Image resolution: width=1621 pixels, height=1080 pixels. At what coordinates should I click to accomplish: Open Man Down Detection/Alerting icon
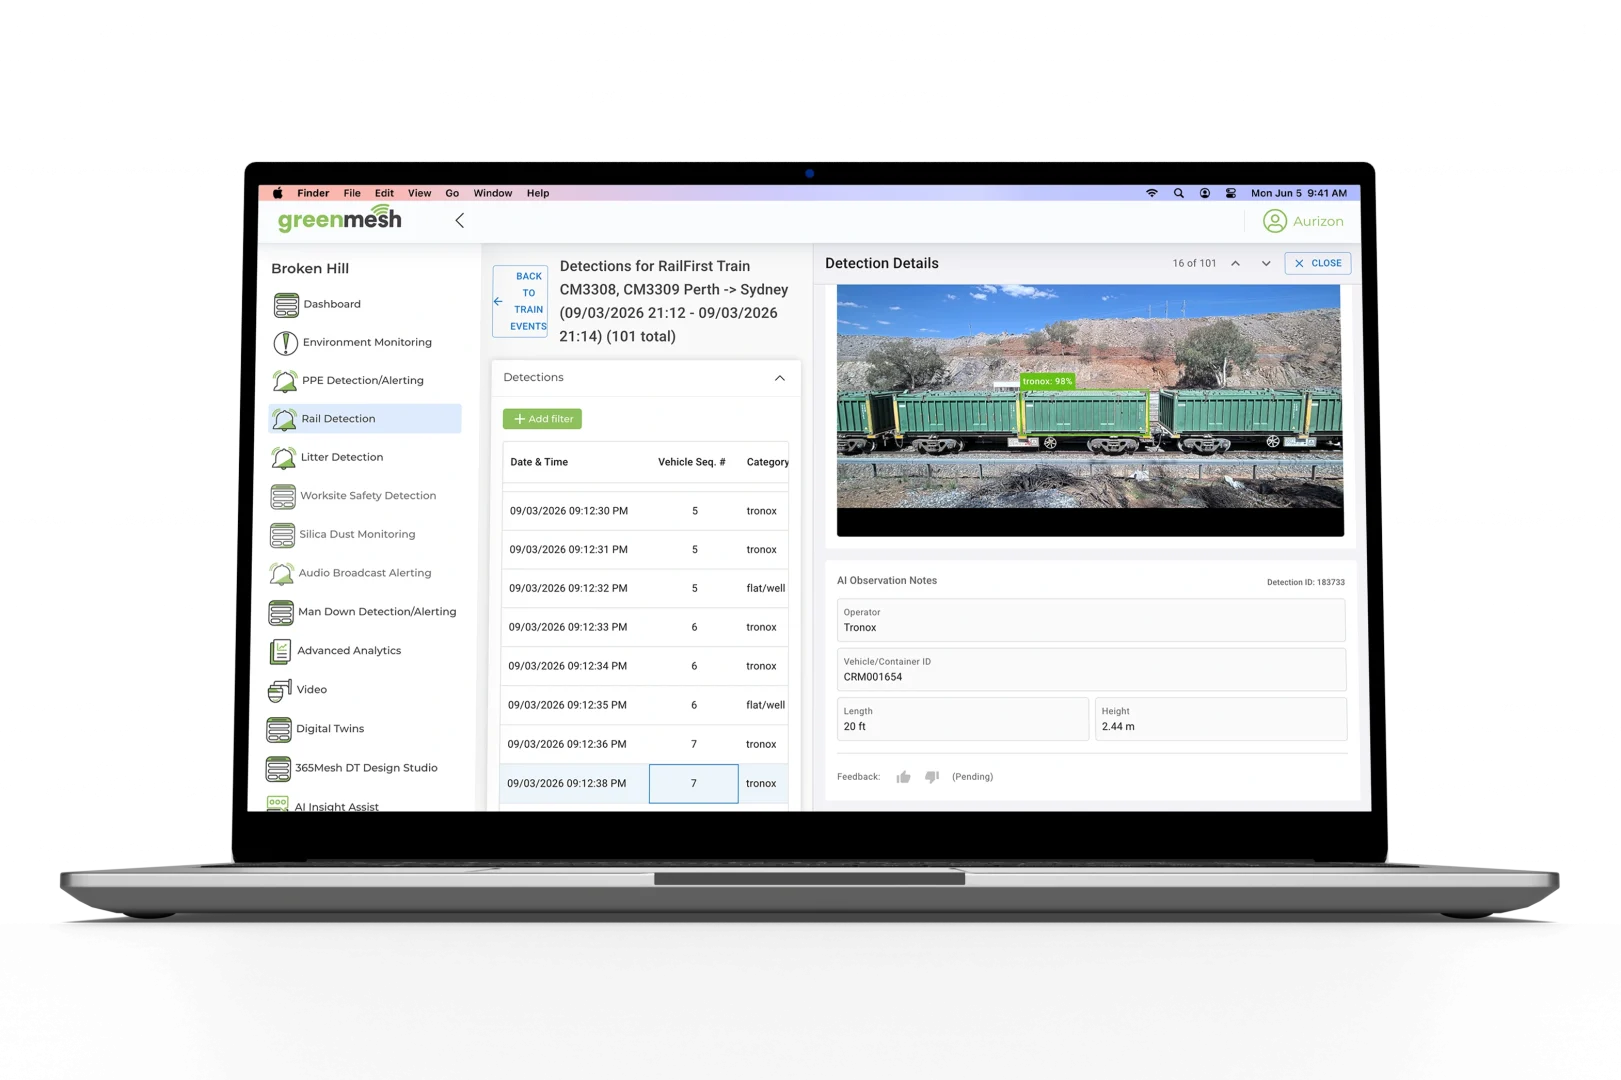[281, 612]
